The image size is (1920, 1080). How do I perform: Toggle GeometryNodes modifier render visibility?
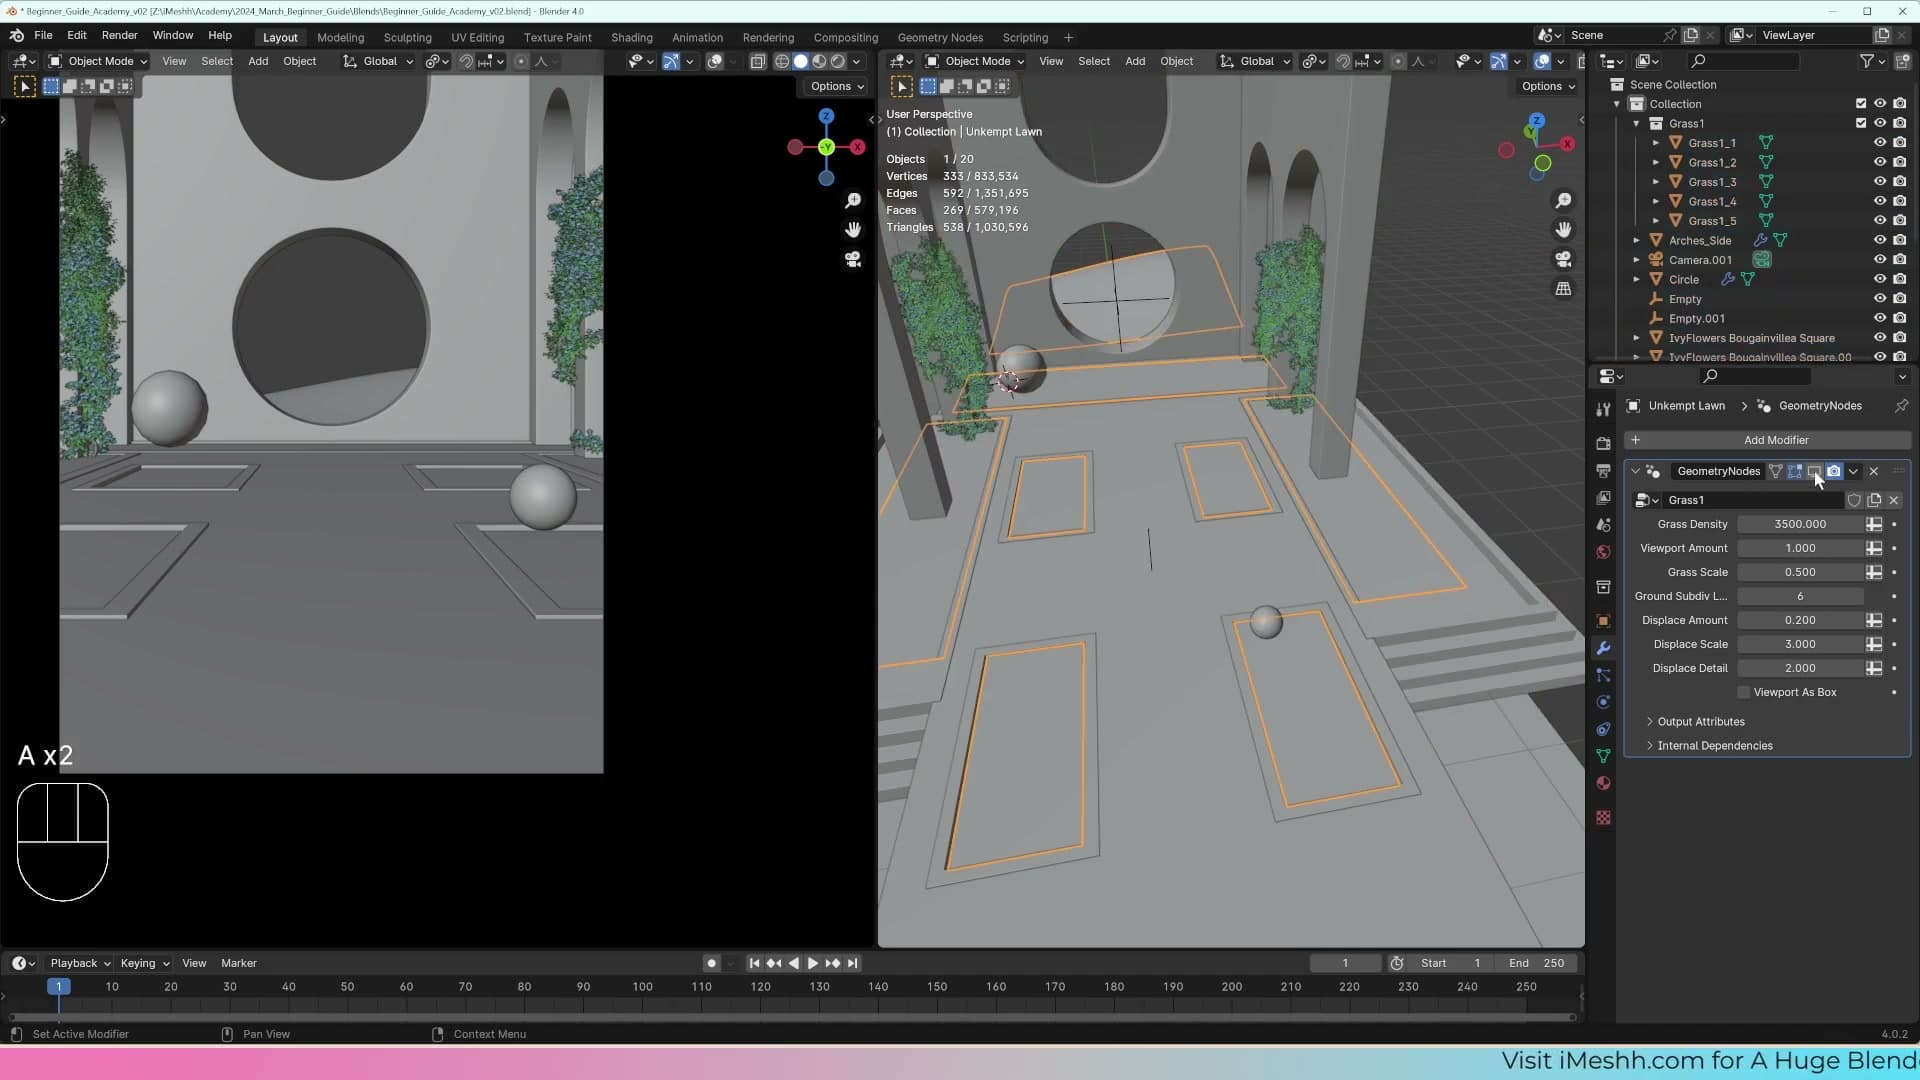(1834, 471)
